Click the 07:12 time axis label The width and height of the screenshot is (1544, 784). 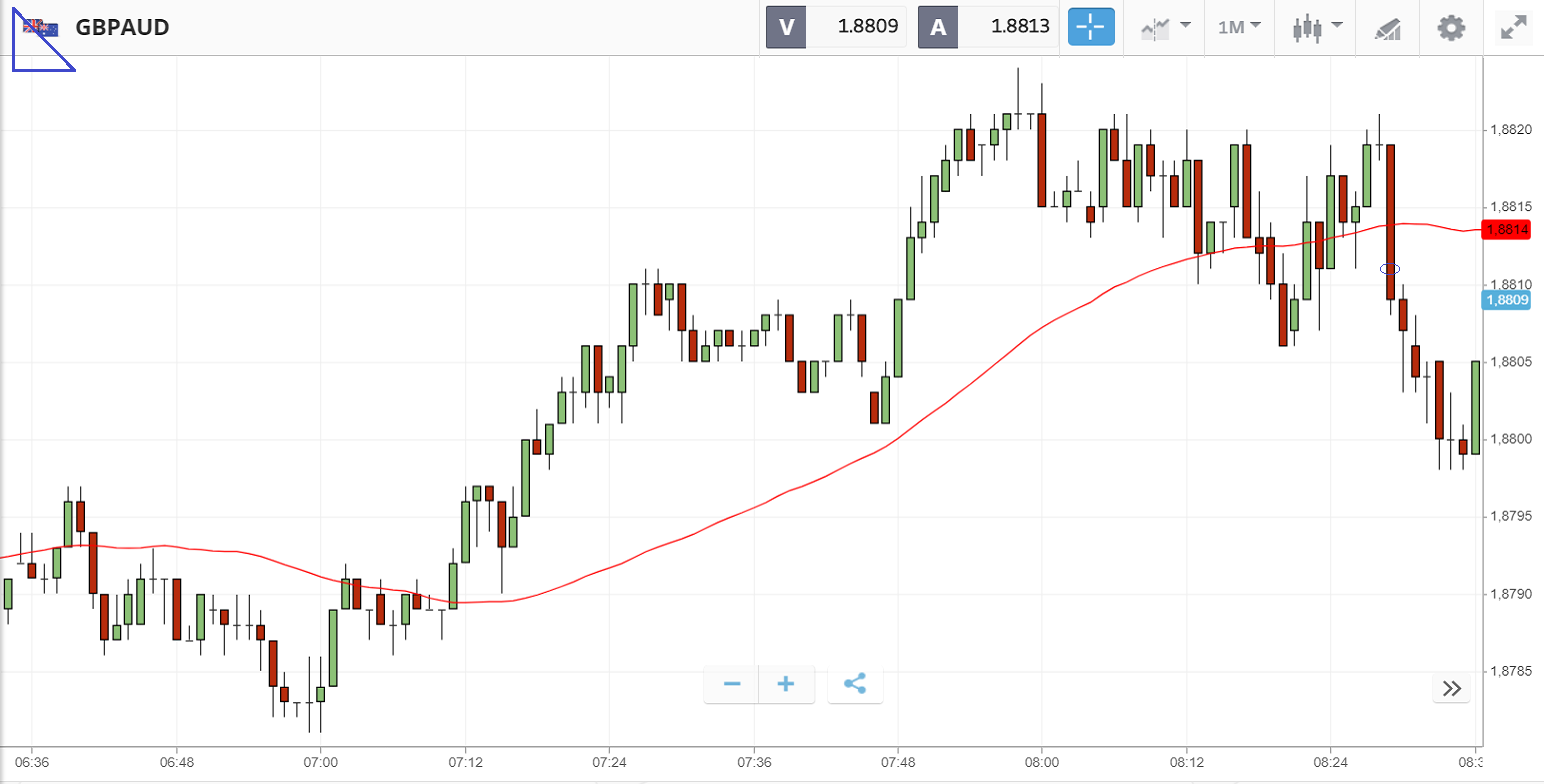click(x=465, y=761)
